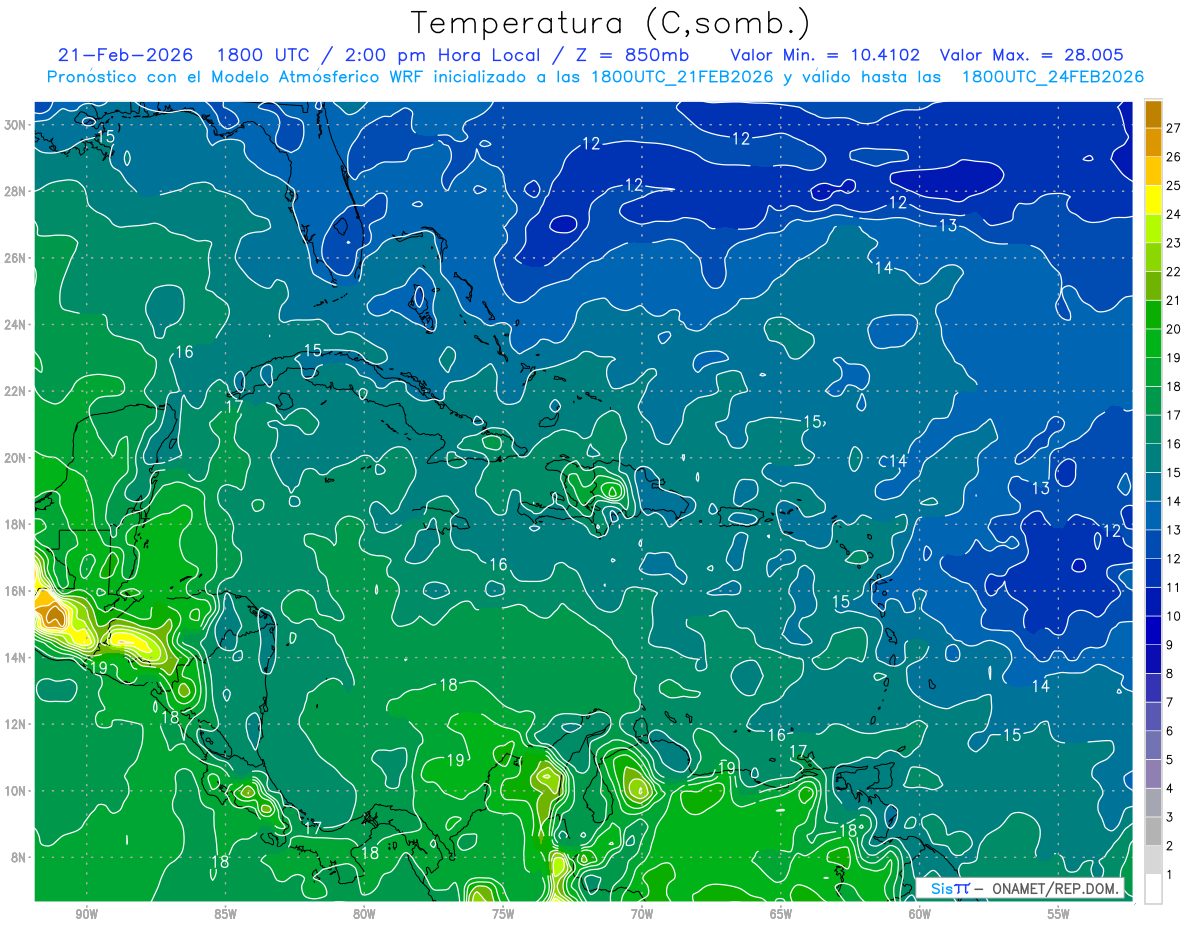Click the '16N' latitude axis label
This screenshot has height=927, width=1200.
pyautogui.click(x=17, y=591)
